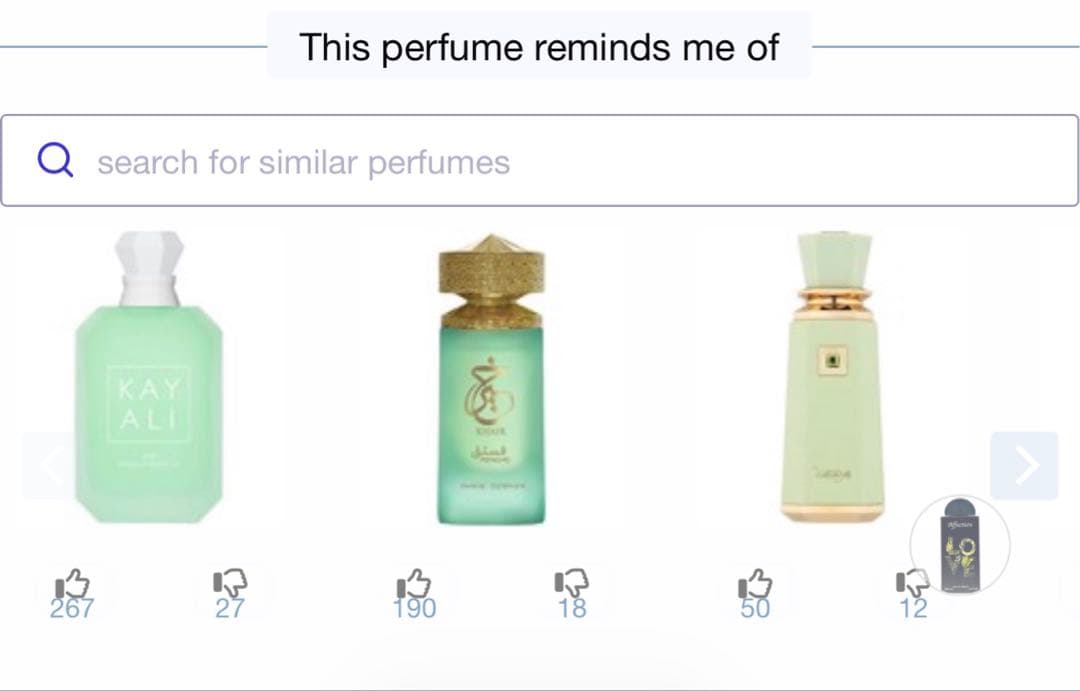The image size is (1080, 691).
Task: Click the "This perfume reminds me of" heading
Action: pos(539,47)
